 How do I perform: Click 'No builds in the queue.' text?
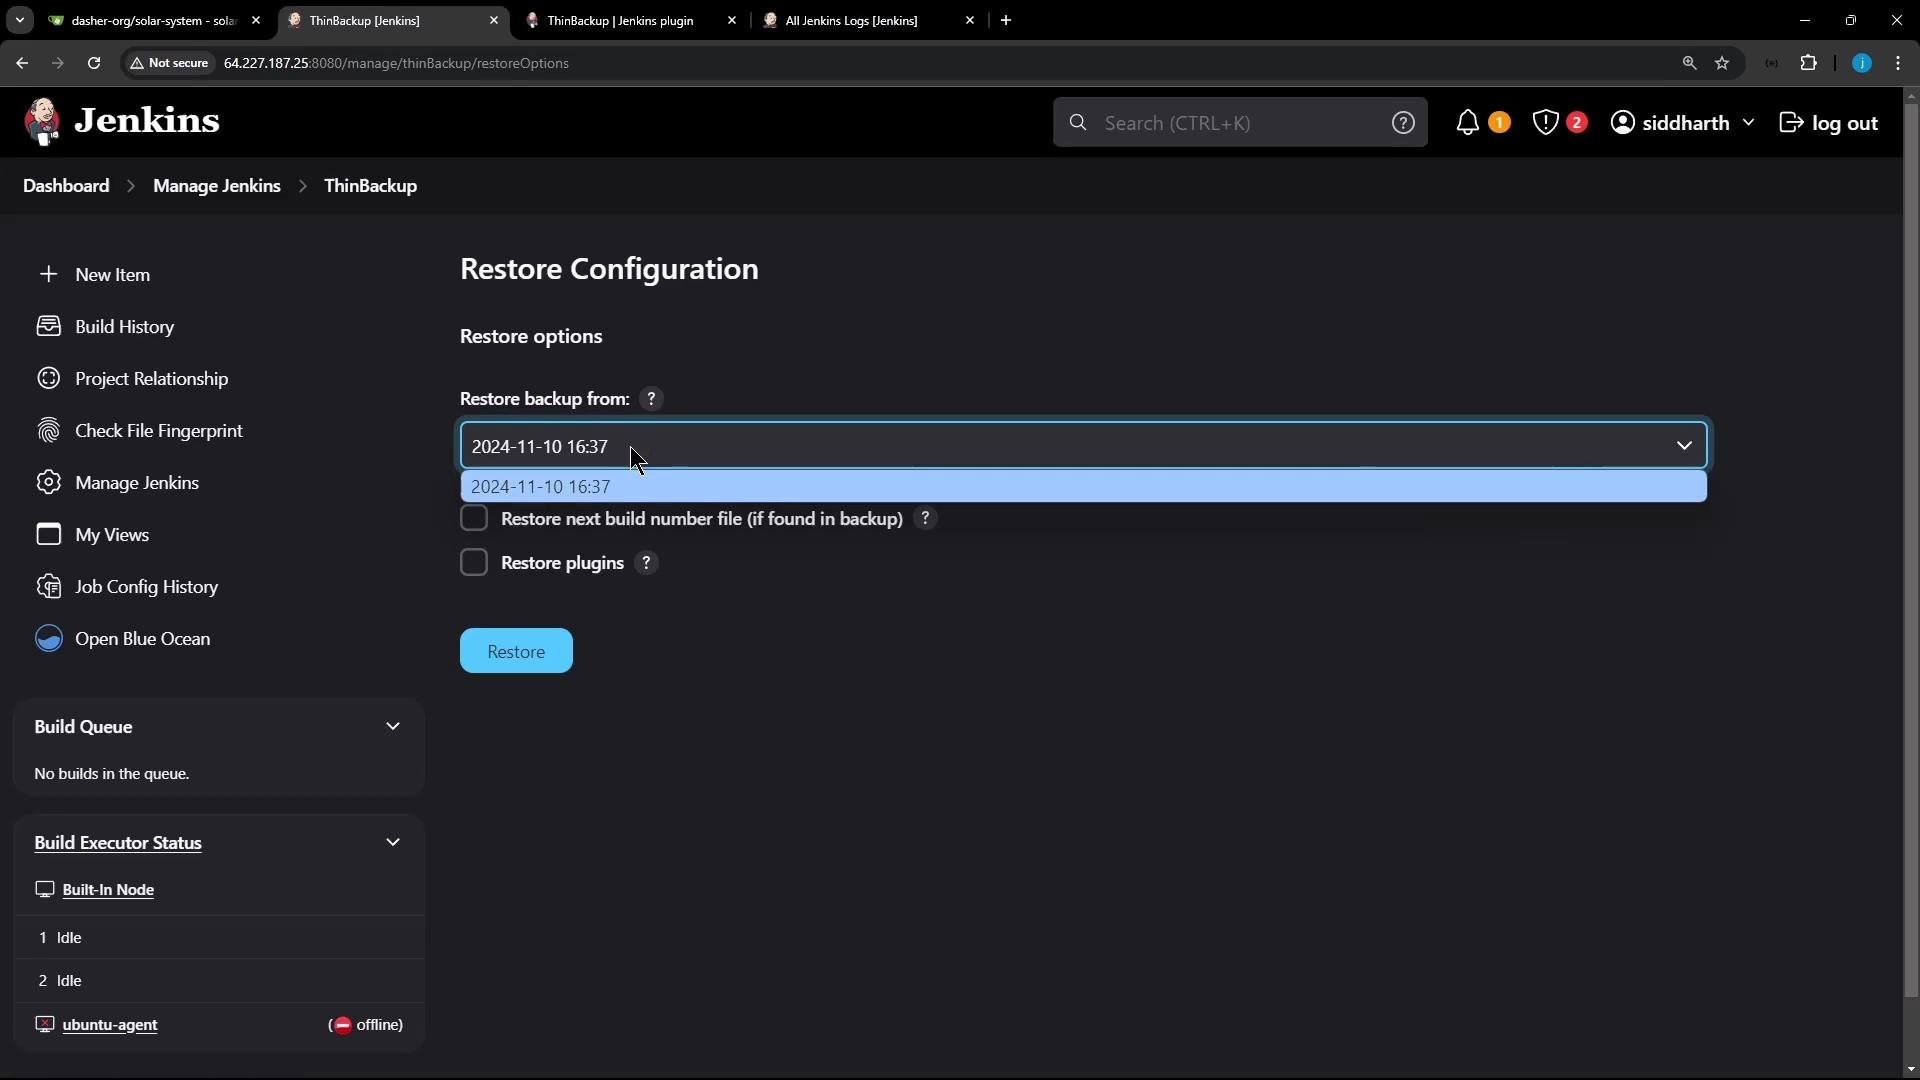point(111,773)
